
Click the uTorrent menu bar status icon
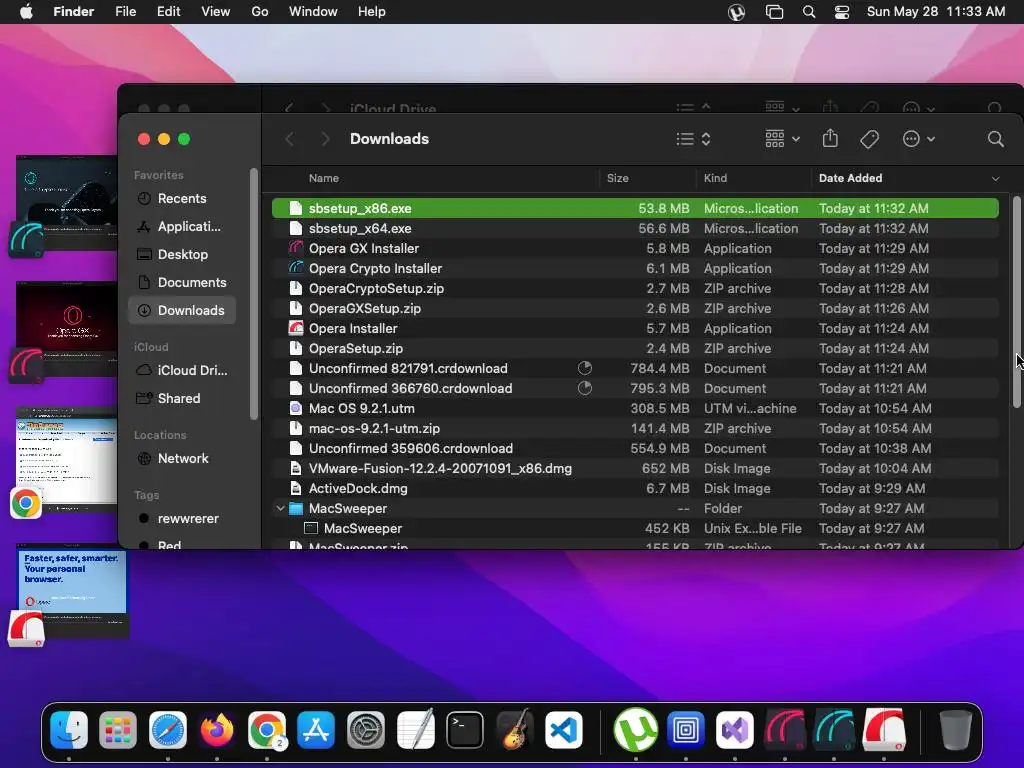coord(737,12)
